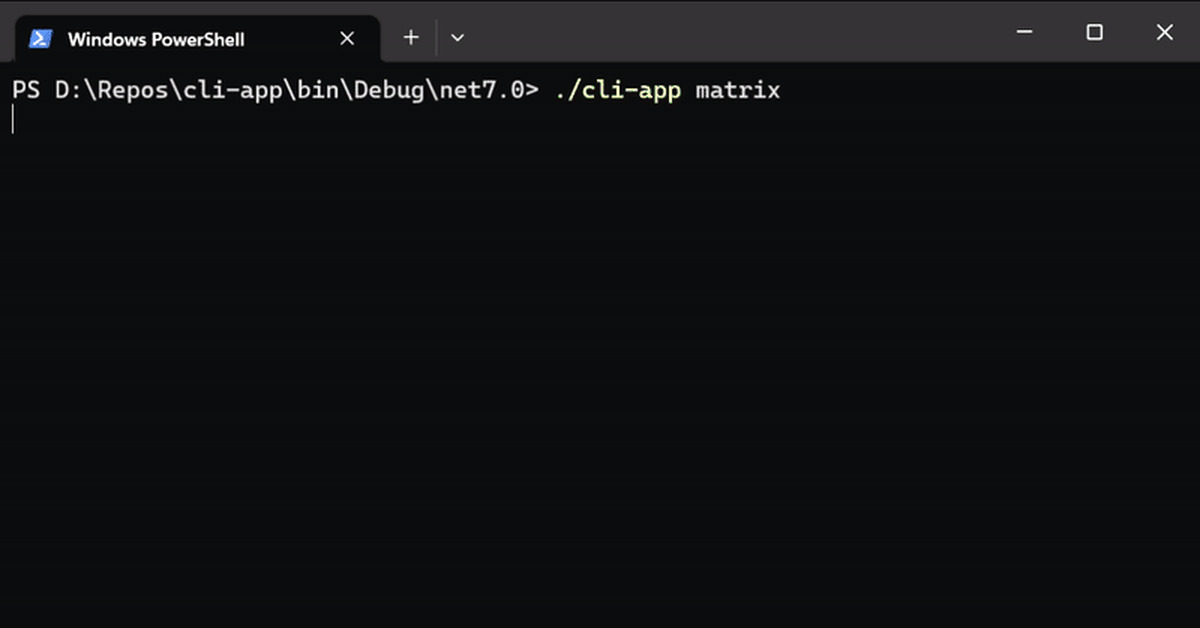Minimize the terminal window
This screenshot has height=628, width=1200.
point(1025,32)
